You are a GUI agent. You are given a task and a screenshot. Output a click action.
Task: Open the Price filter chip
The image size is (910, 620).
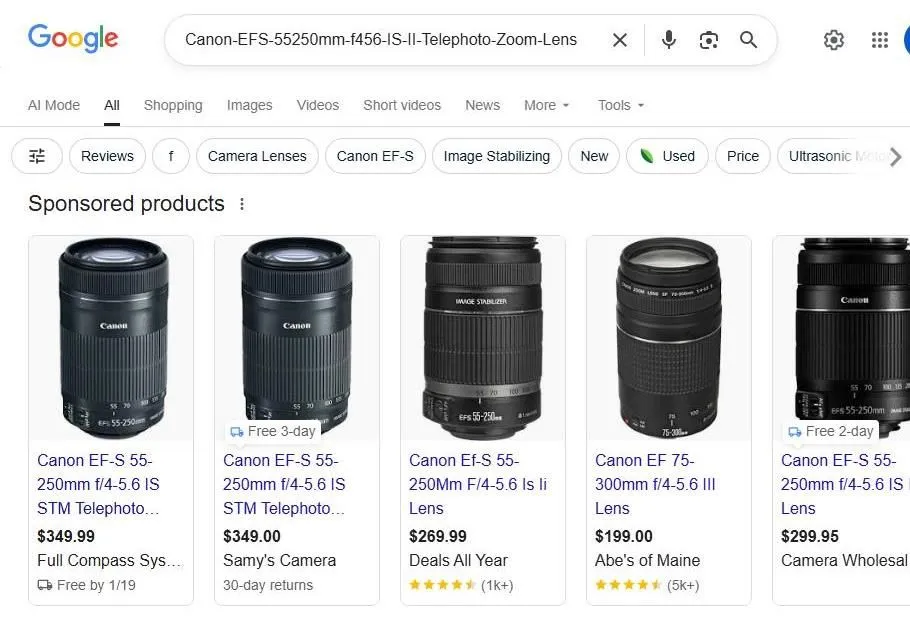(743, 156)
